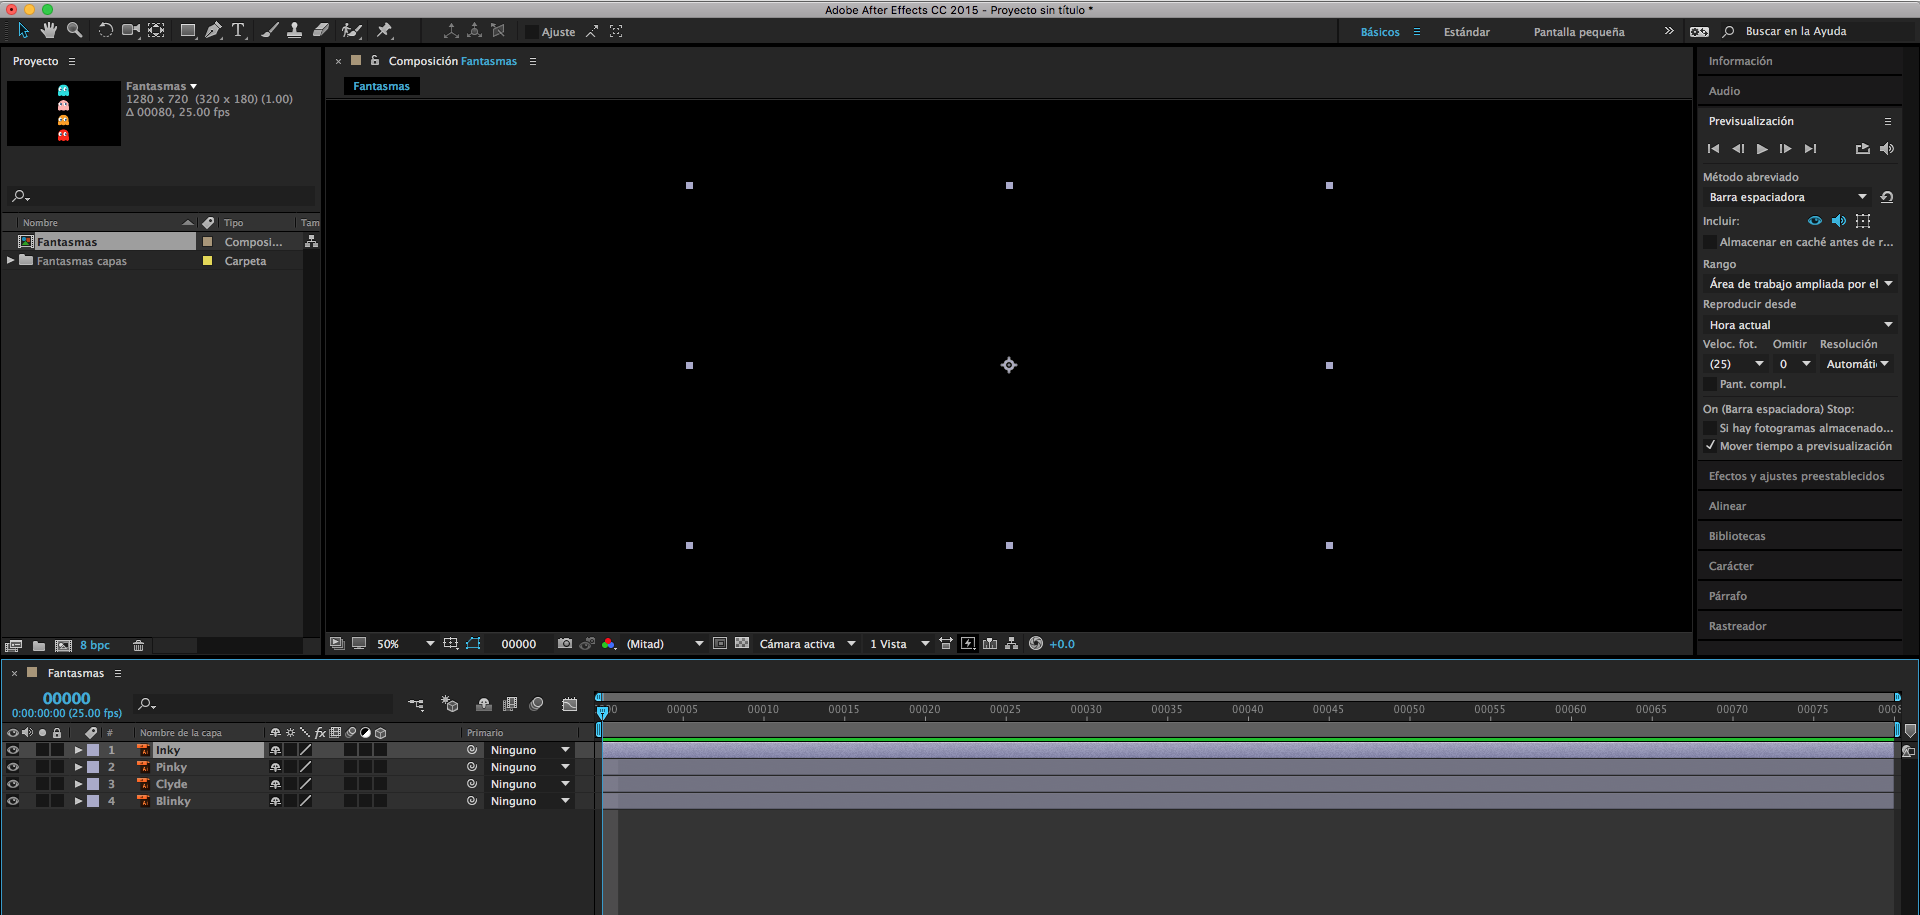The height and width of the screenshot is (915, 1920).
Task: Open the Proyecto panel menu
Action: click(72, 61)
